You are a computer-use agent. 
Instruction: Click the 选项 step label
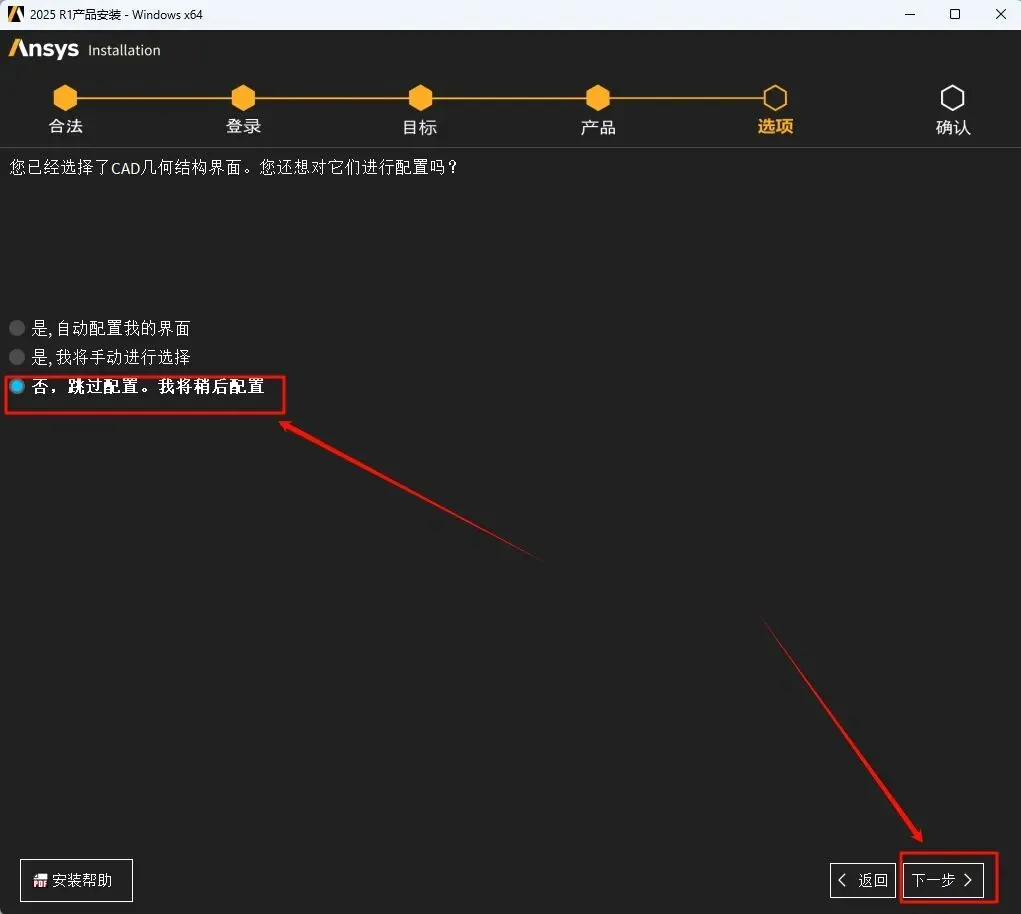coord(775,126)
